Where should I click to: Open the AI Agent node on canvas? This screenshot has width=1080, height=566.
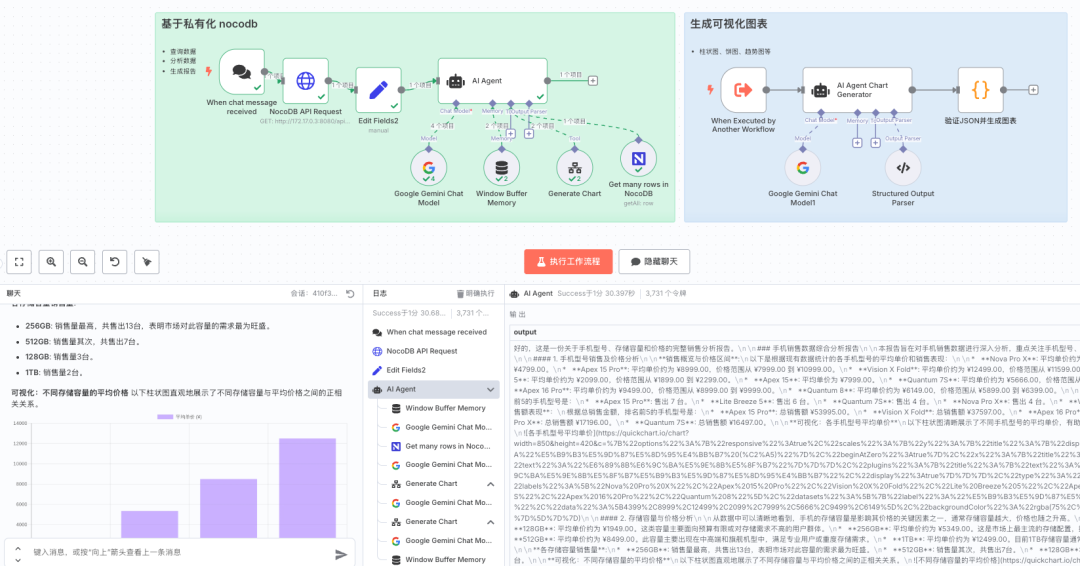coord(492,81)
